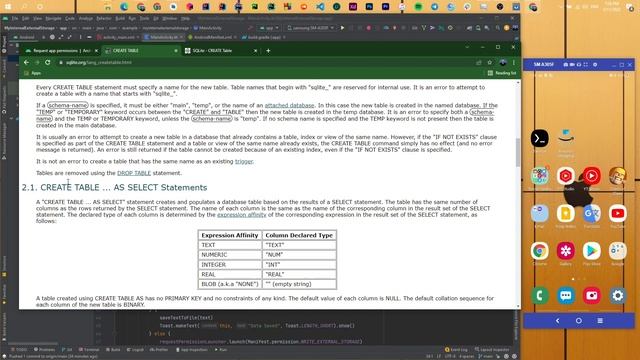
Task: Reload the sqlite.org page
Action: point(48,62)
